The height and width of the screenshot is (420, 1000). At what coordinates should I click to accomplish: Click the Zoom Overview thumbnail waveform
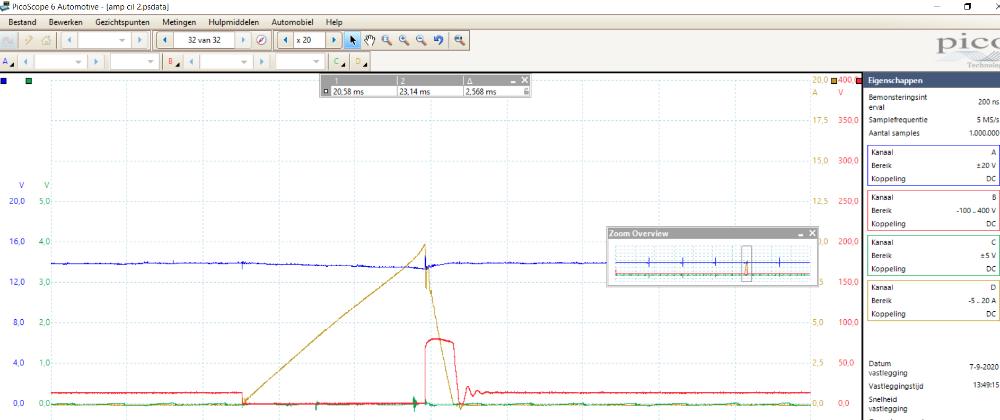[x=711, y=263]
